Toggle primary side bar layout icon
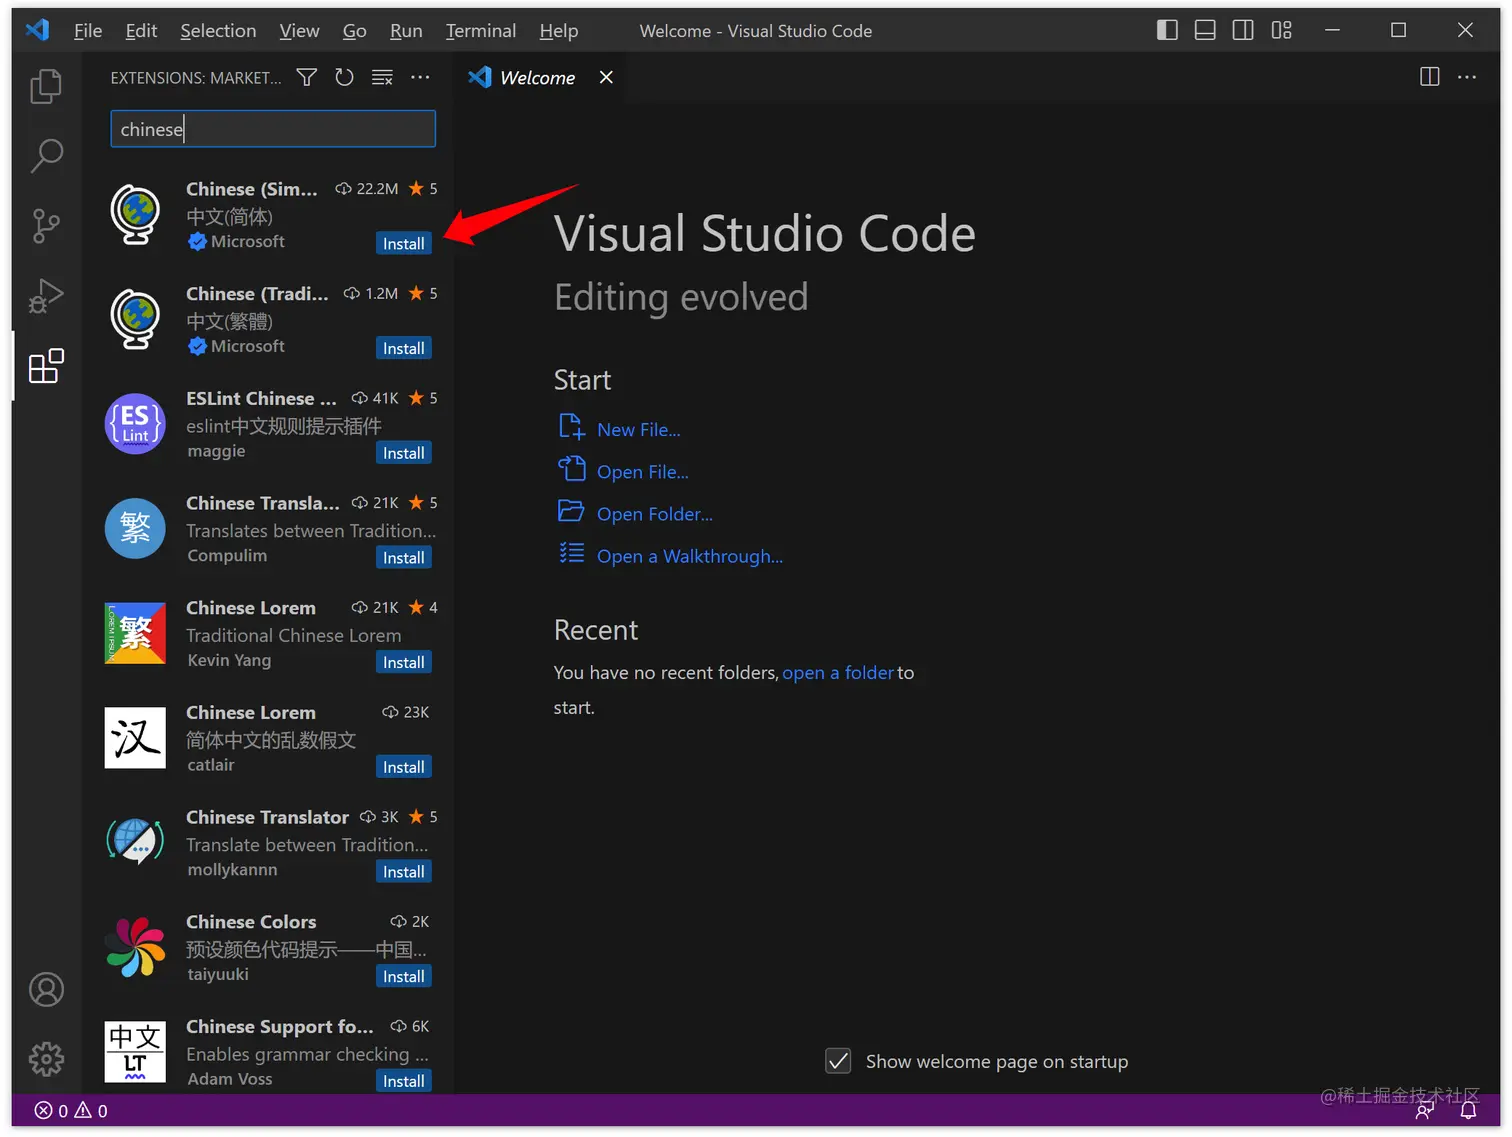 click(1167, 30)
